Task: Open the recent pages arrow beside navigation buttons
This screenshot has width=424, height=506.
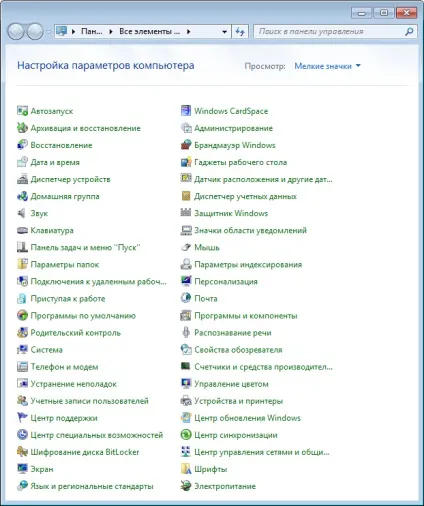Action: 49,32
